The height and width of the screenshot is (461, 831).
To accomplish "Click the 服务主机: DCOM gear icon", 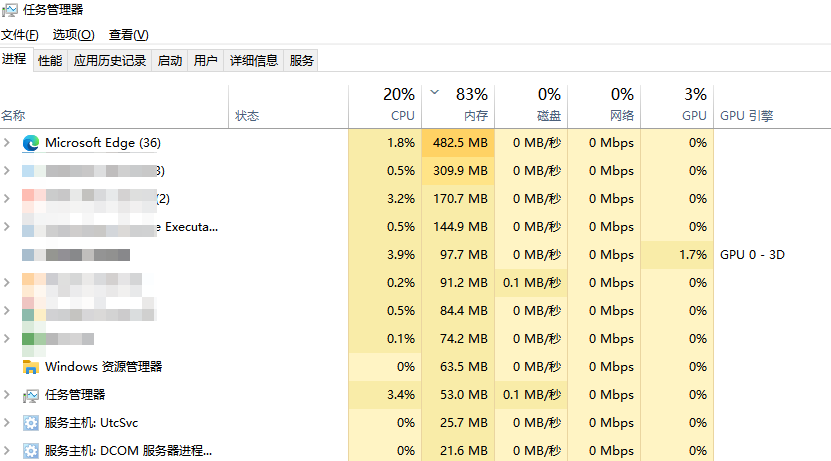I will (x=31, y=451).
